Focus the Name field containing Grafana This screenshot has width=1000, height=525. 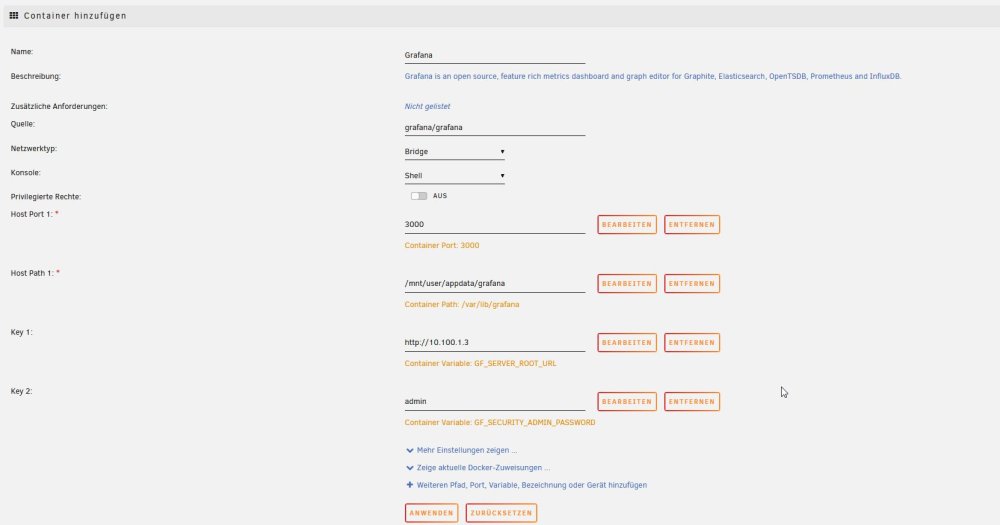click(x=494, y=55)
